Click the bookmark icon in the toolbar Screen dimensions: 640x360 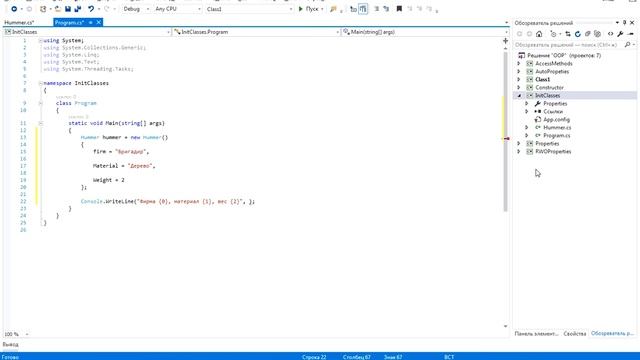pyautogui.click(x=399, y=9)
